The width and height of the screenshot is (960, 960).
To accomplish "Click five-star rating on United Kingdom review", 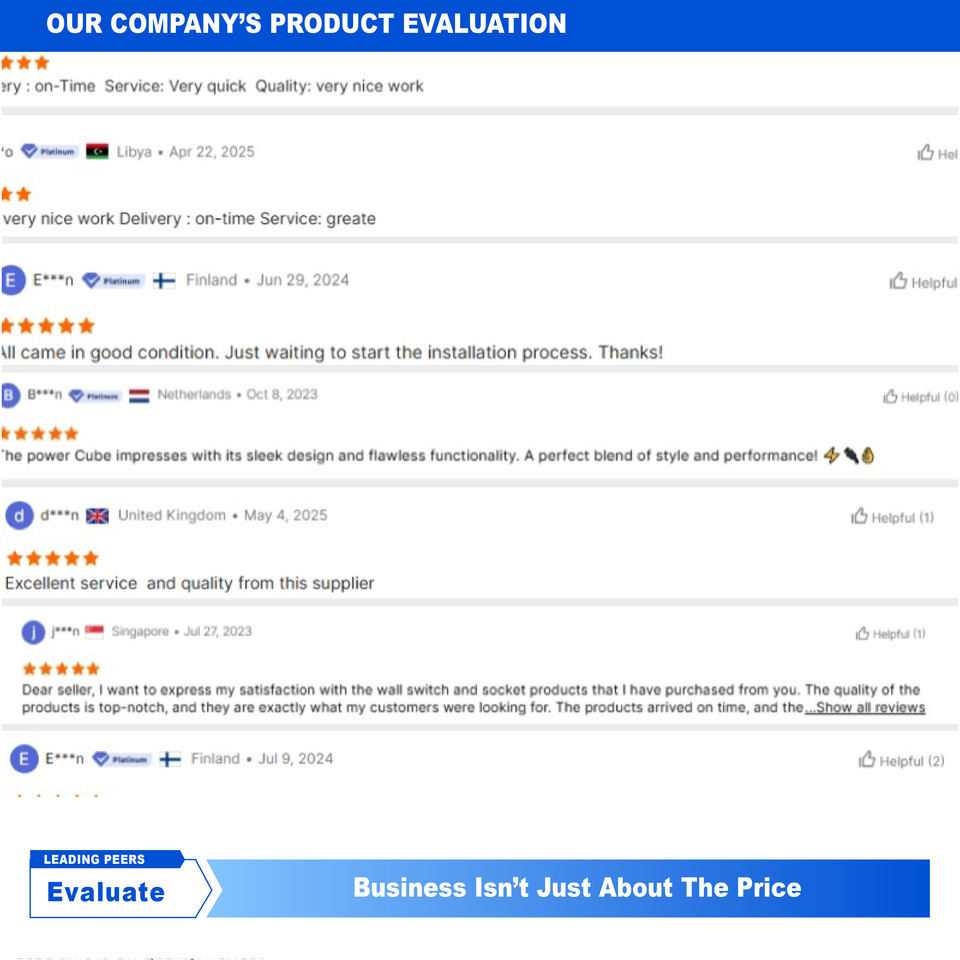I will [52, 558].
